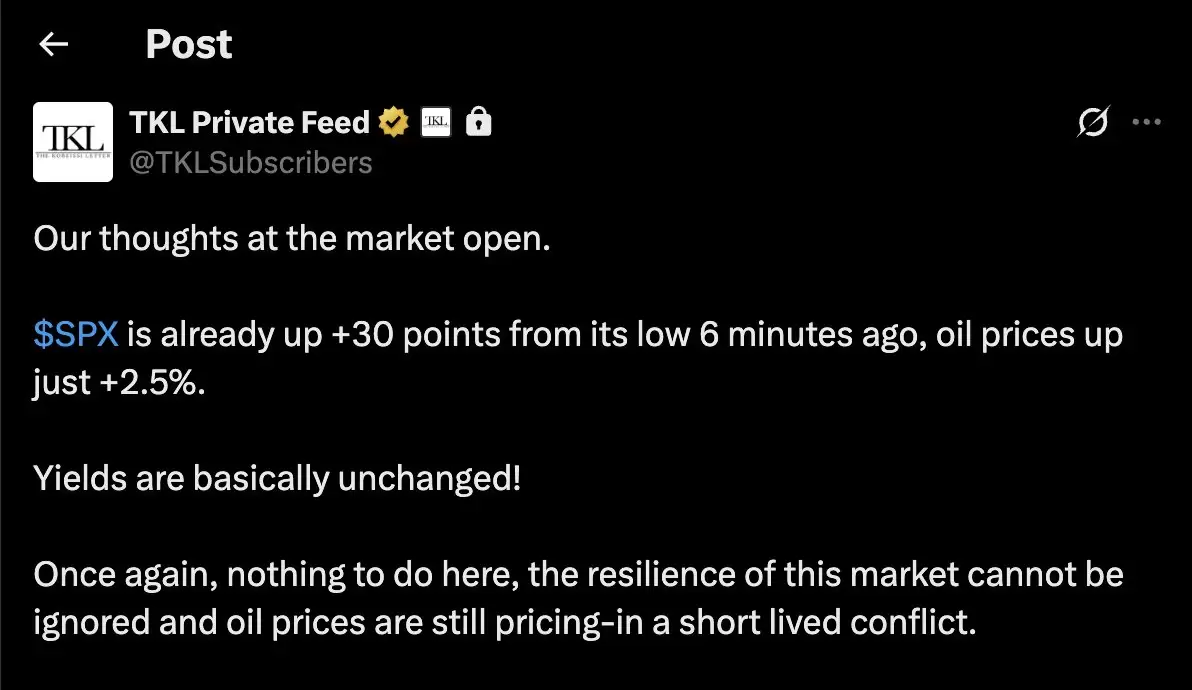The width and height of the screenshot is (1192, 690).
Task: Click the small TKL affiliate badge
Action: (x=436, y=122)
